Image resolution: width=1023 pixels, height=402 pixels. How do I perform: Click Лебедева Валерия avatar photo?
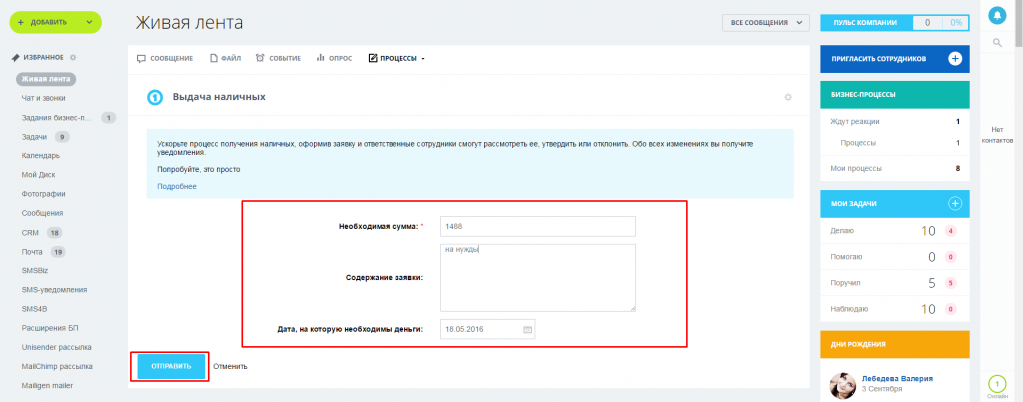click(842, 386)
